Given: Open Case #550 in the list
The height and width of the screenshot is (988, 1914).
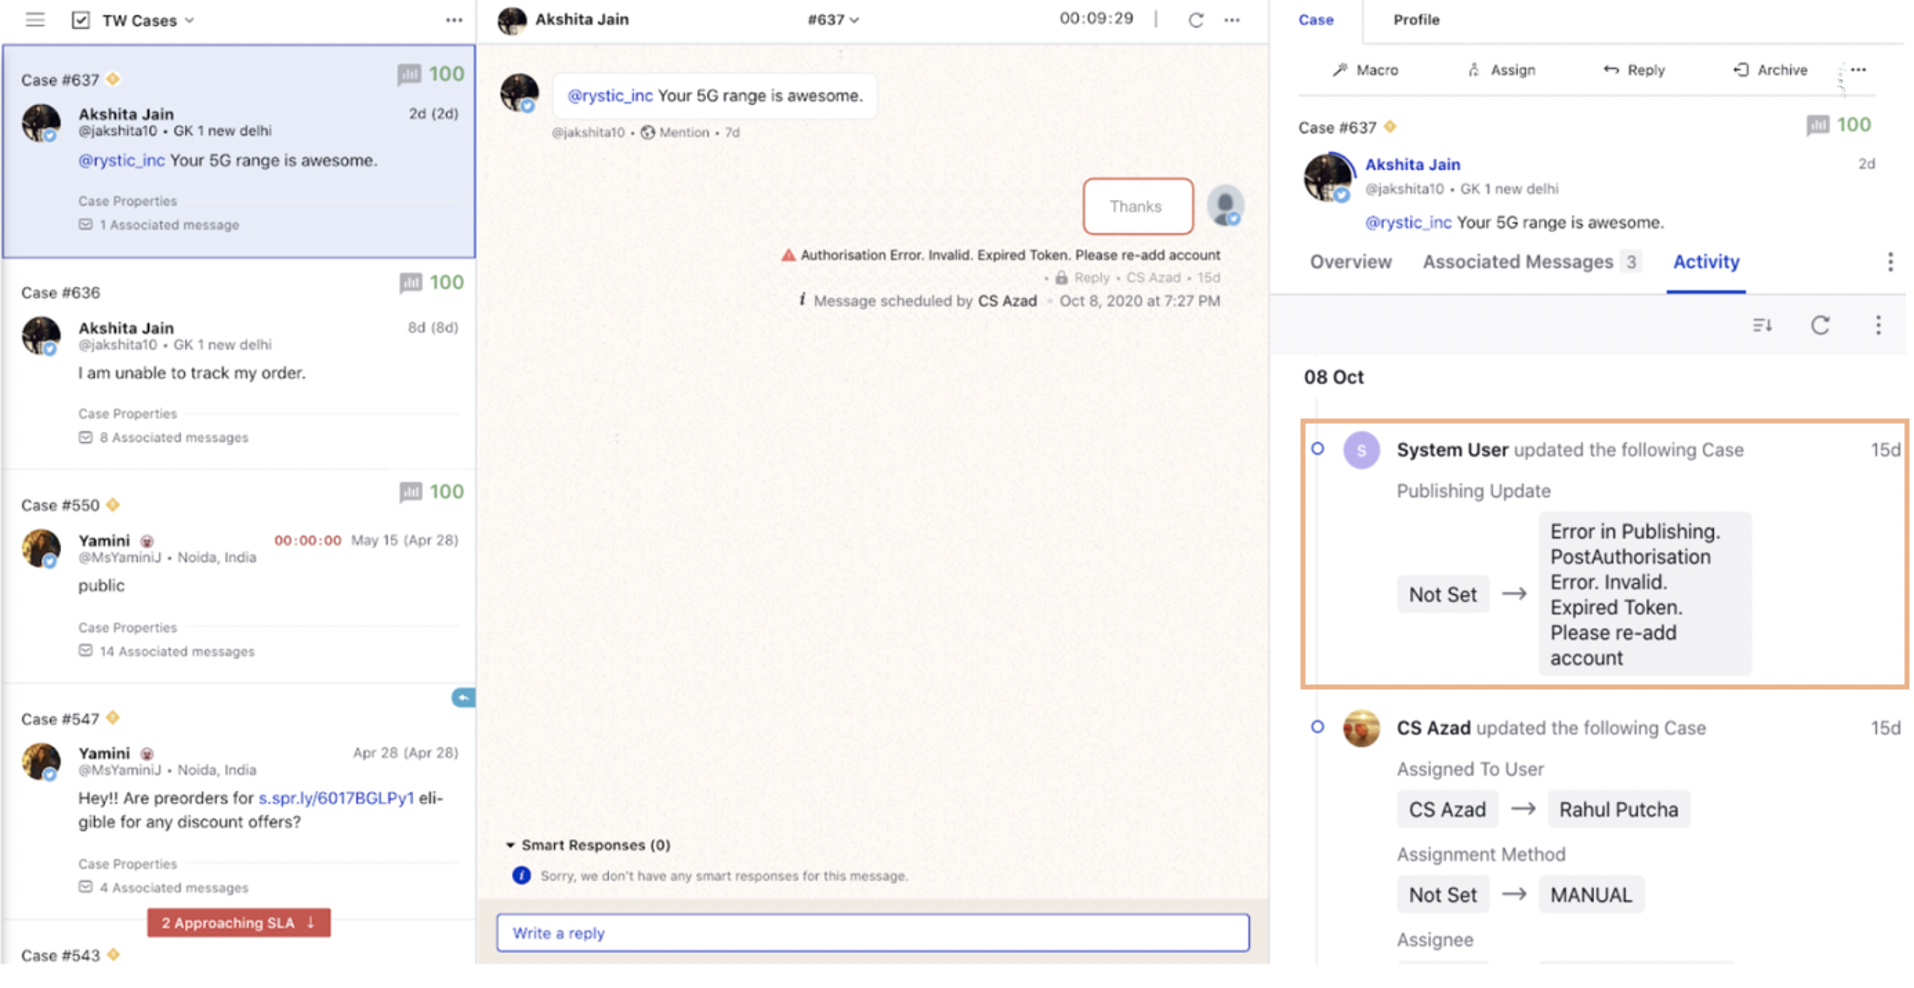Looking at the screenshot, I should (x=239, y=578).
